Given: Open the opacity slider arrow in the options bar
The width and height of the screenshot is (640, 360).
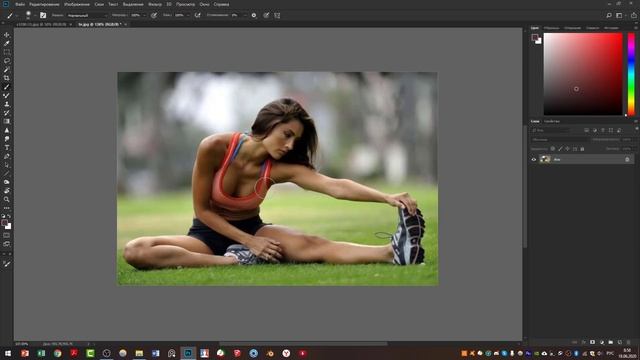Looking at the screenshot, I should (144, 15).
